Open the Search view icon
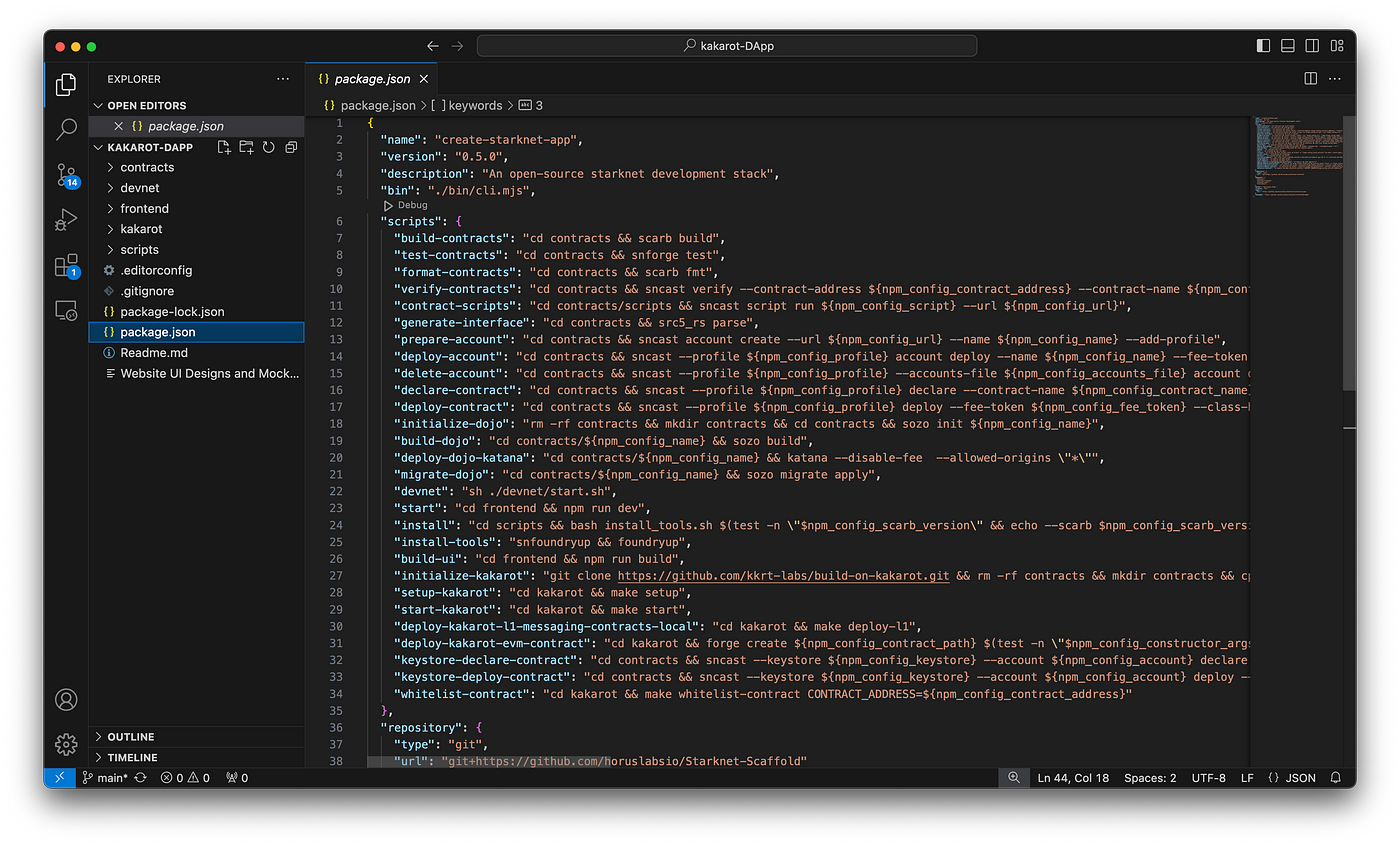 pos(66,129)
